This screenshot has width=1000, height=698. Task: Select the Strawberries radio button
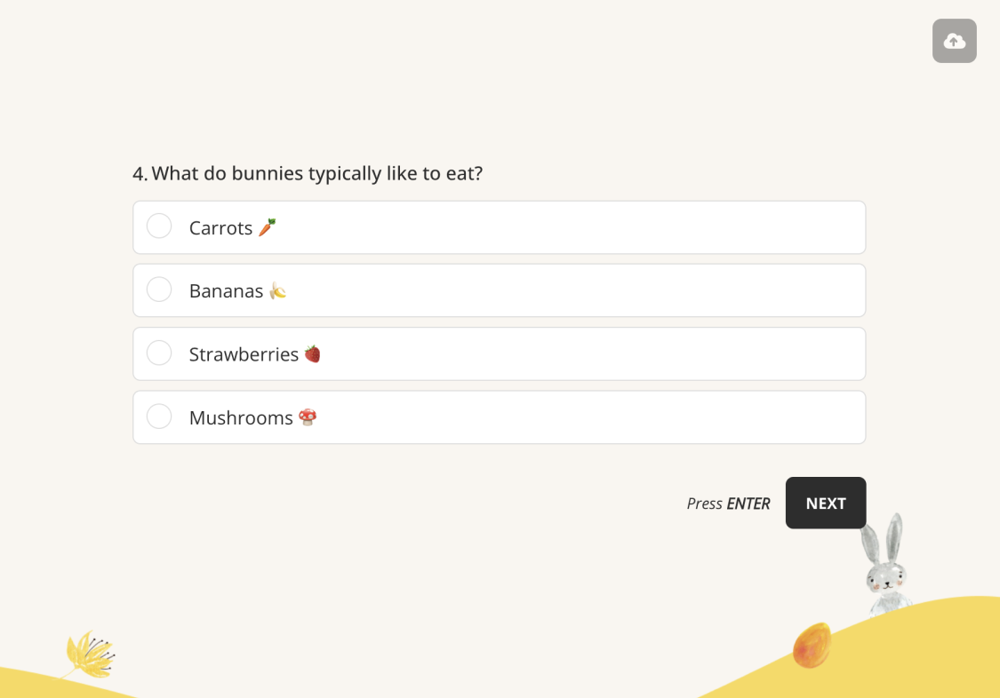tap(159, 353)
